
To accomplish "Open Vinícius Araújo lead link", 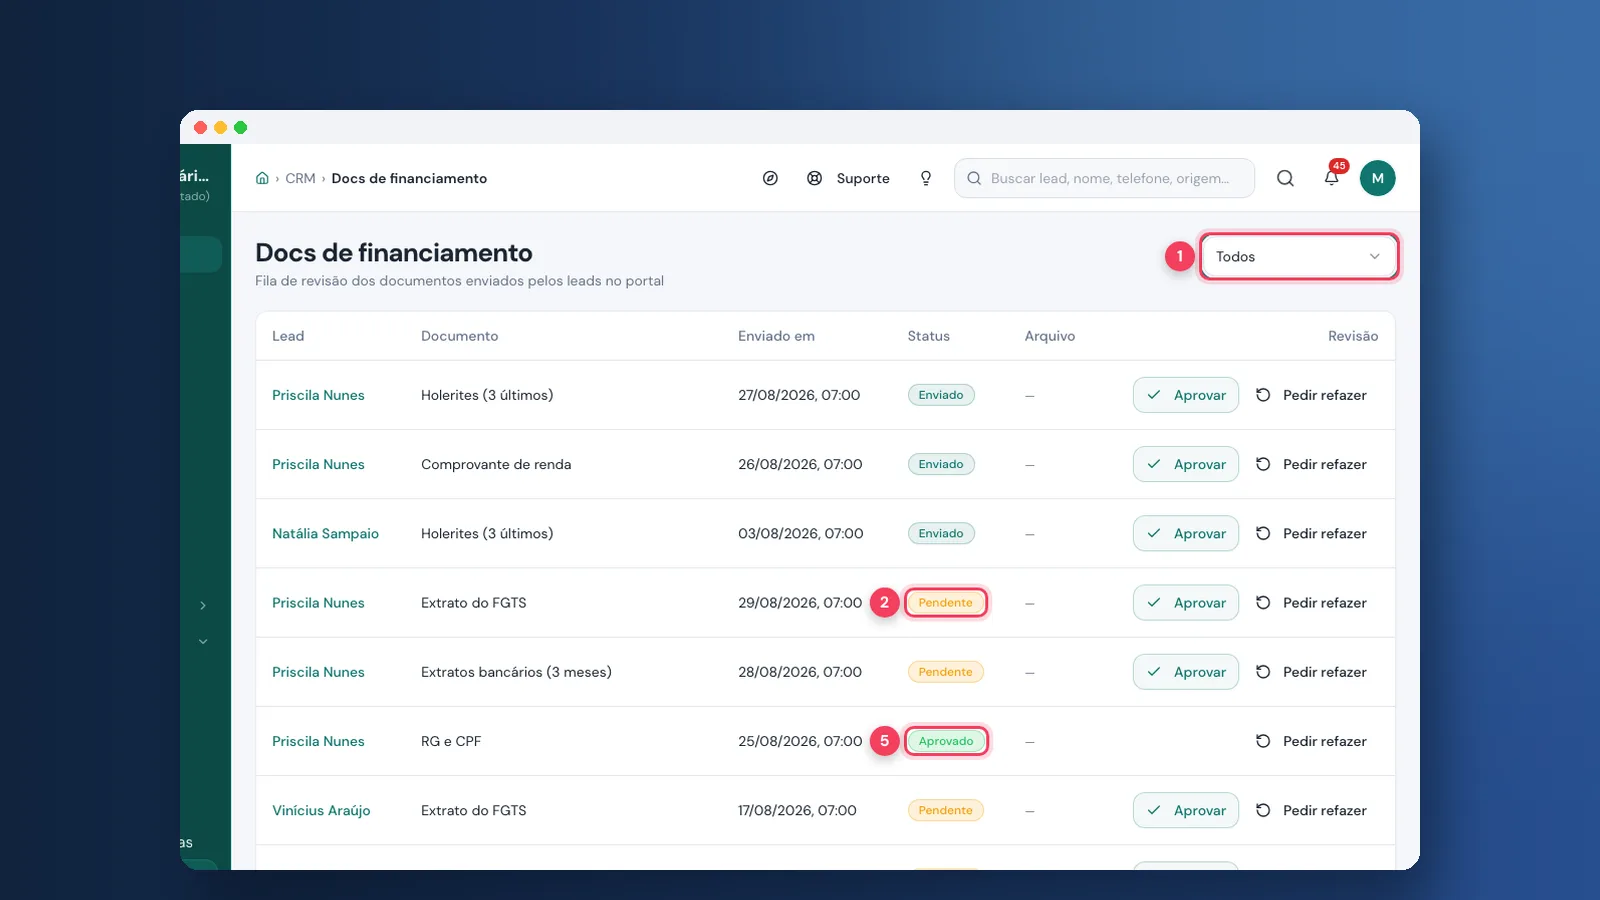I will point(321,810).
